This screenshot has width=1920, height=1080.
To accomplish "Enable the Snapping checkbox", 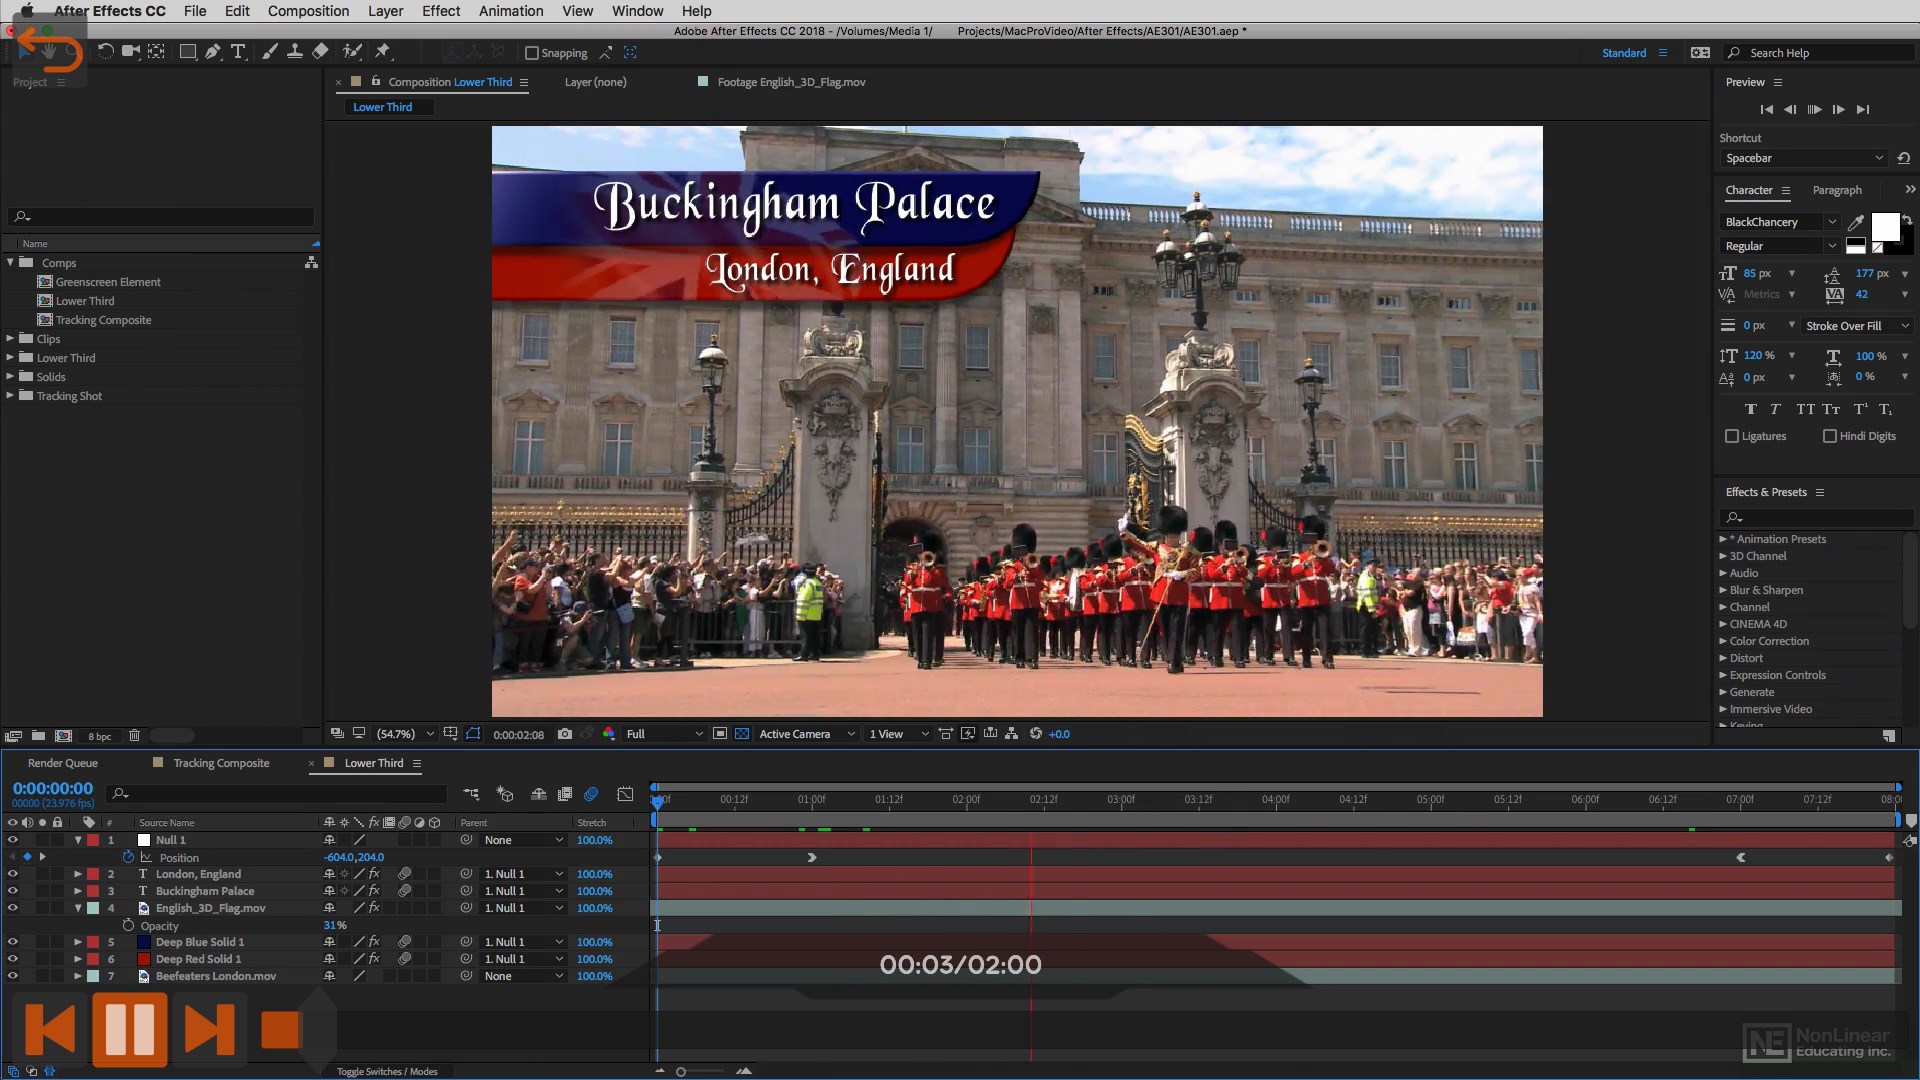I will point(532,53).
